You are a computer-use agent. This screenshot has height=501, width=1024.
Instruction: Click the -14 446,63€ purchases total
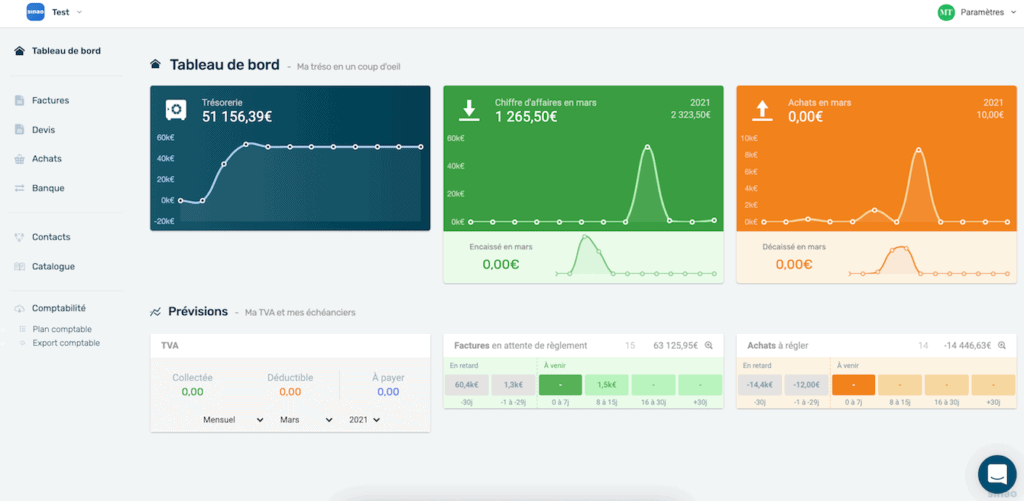(x=968, y=346)
